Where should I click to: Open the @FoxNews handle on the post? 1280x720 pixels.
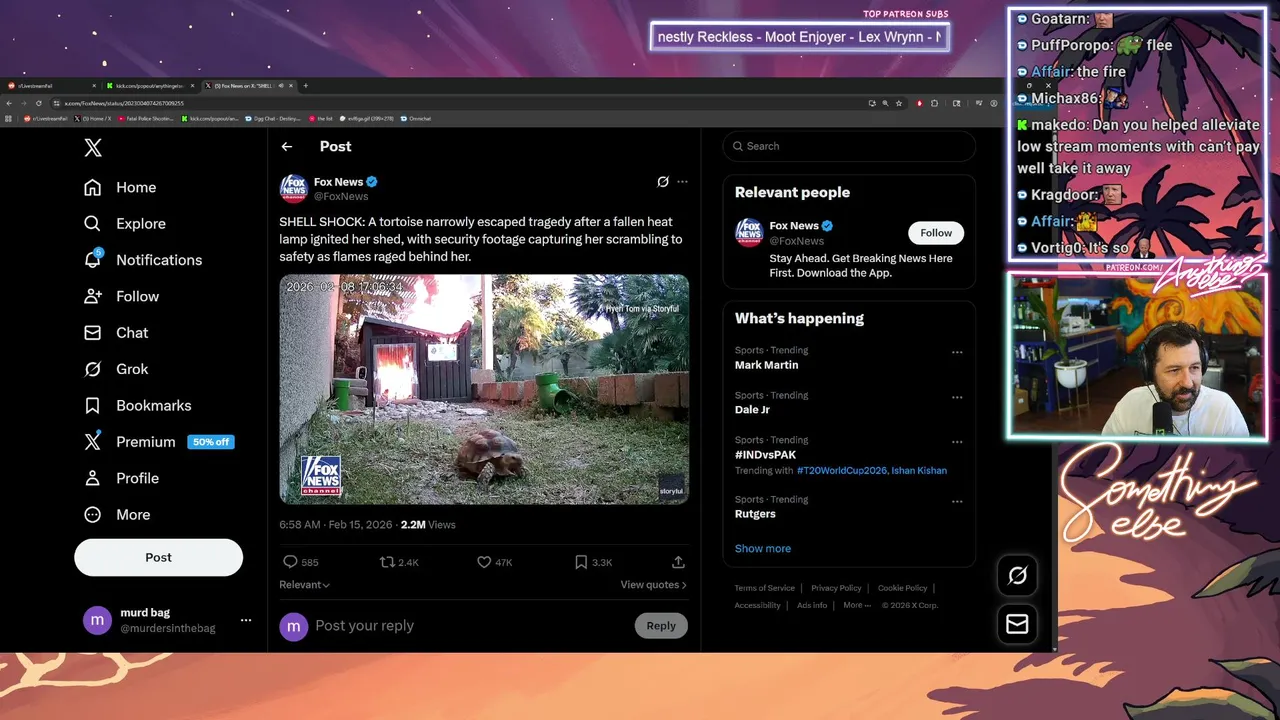(341, 196)
